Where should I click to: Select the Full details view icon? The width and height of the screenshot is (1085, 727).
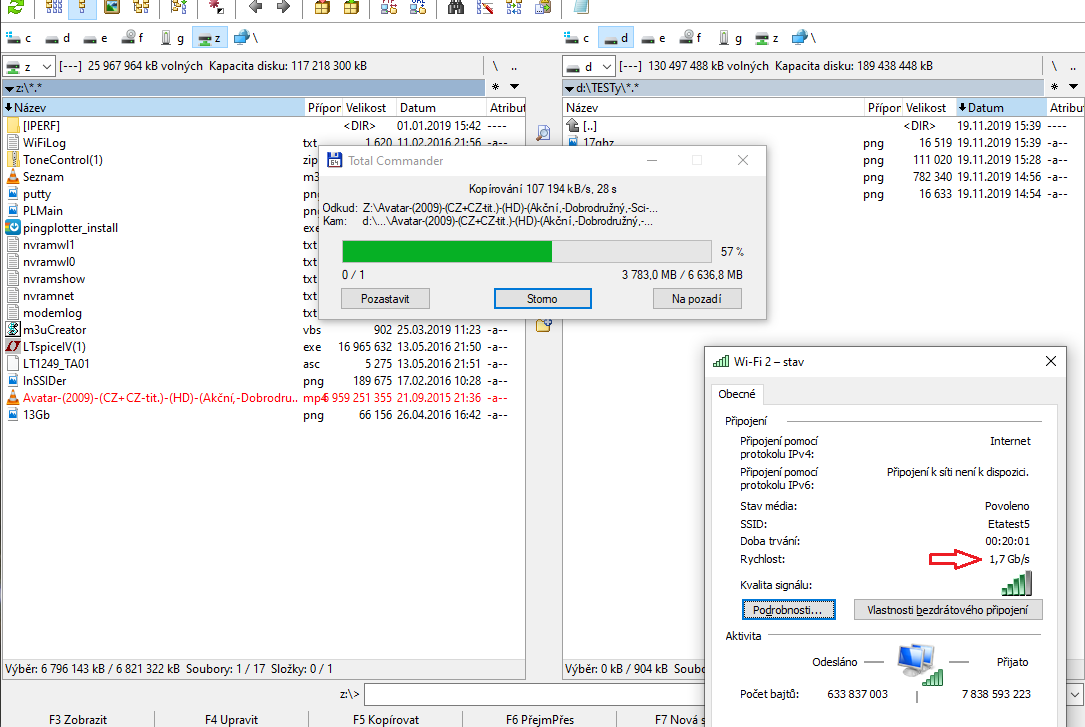[82, 7]
